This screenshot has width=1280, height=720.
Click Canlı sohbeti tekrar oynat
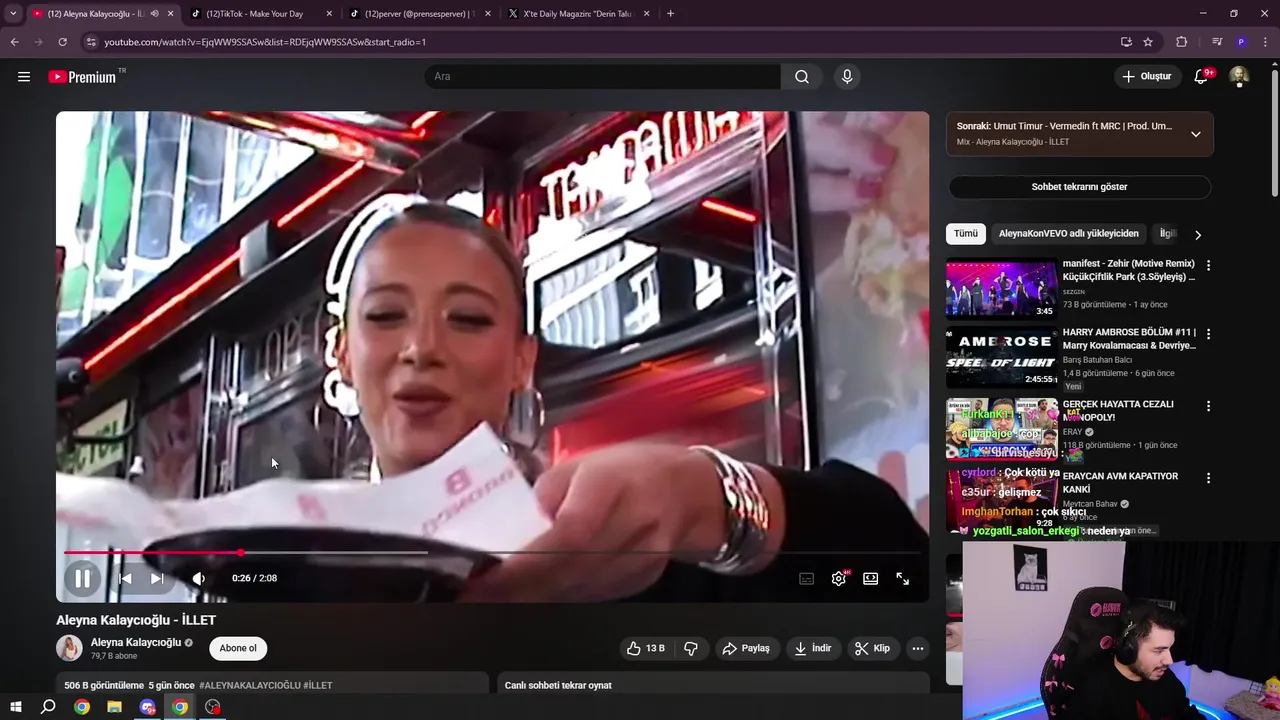click(558, 685)
